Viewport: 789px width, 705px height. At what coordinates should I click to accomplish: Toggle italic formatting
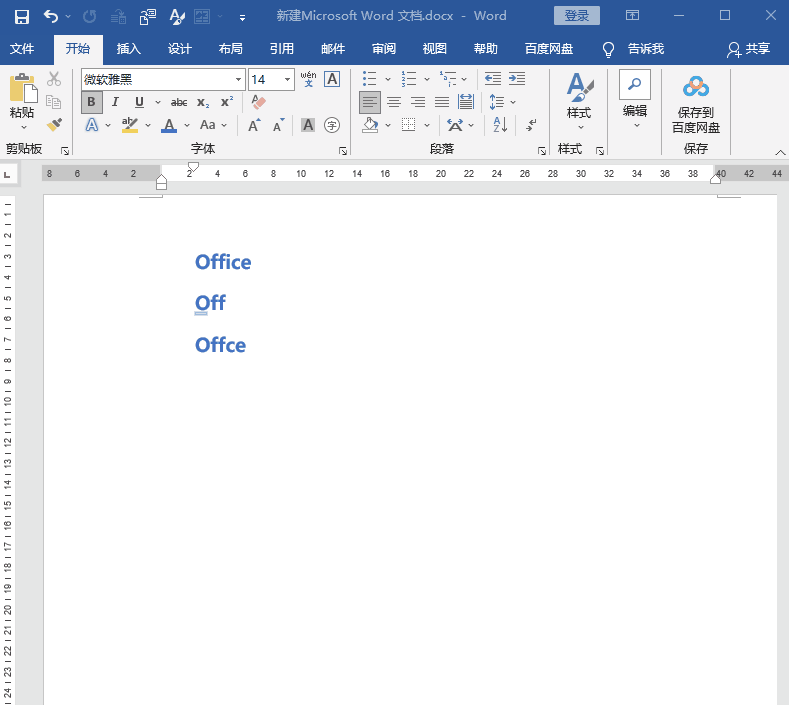(115, 102)
